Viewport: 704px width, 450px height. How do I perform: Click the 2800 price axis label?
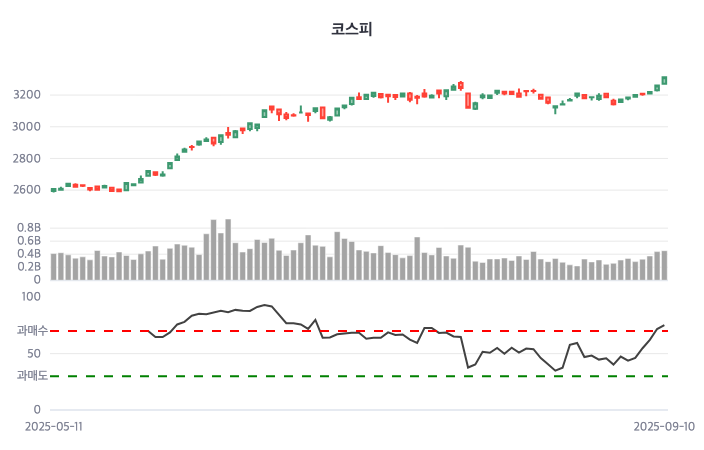[27, 159]
